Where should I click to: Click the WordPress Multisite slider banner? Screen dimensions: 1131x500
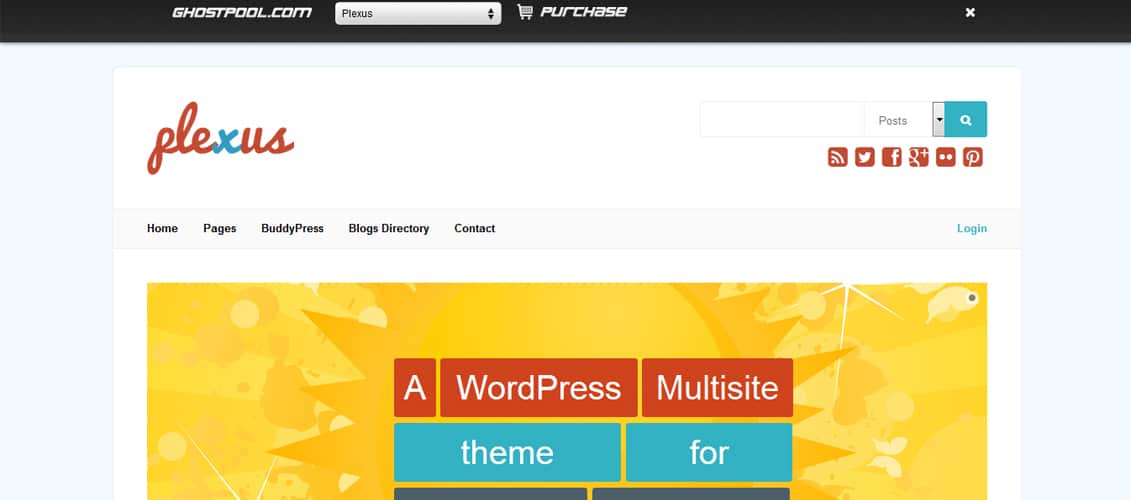point(567,391)
